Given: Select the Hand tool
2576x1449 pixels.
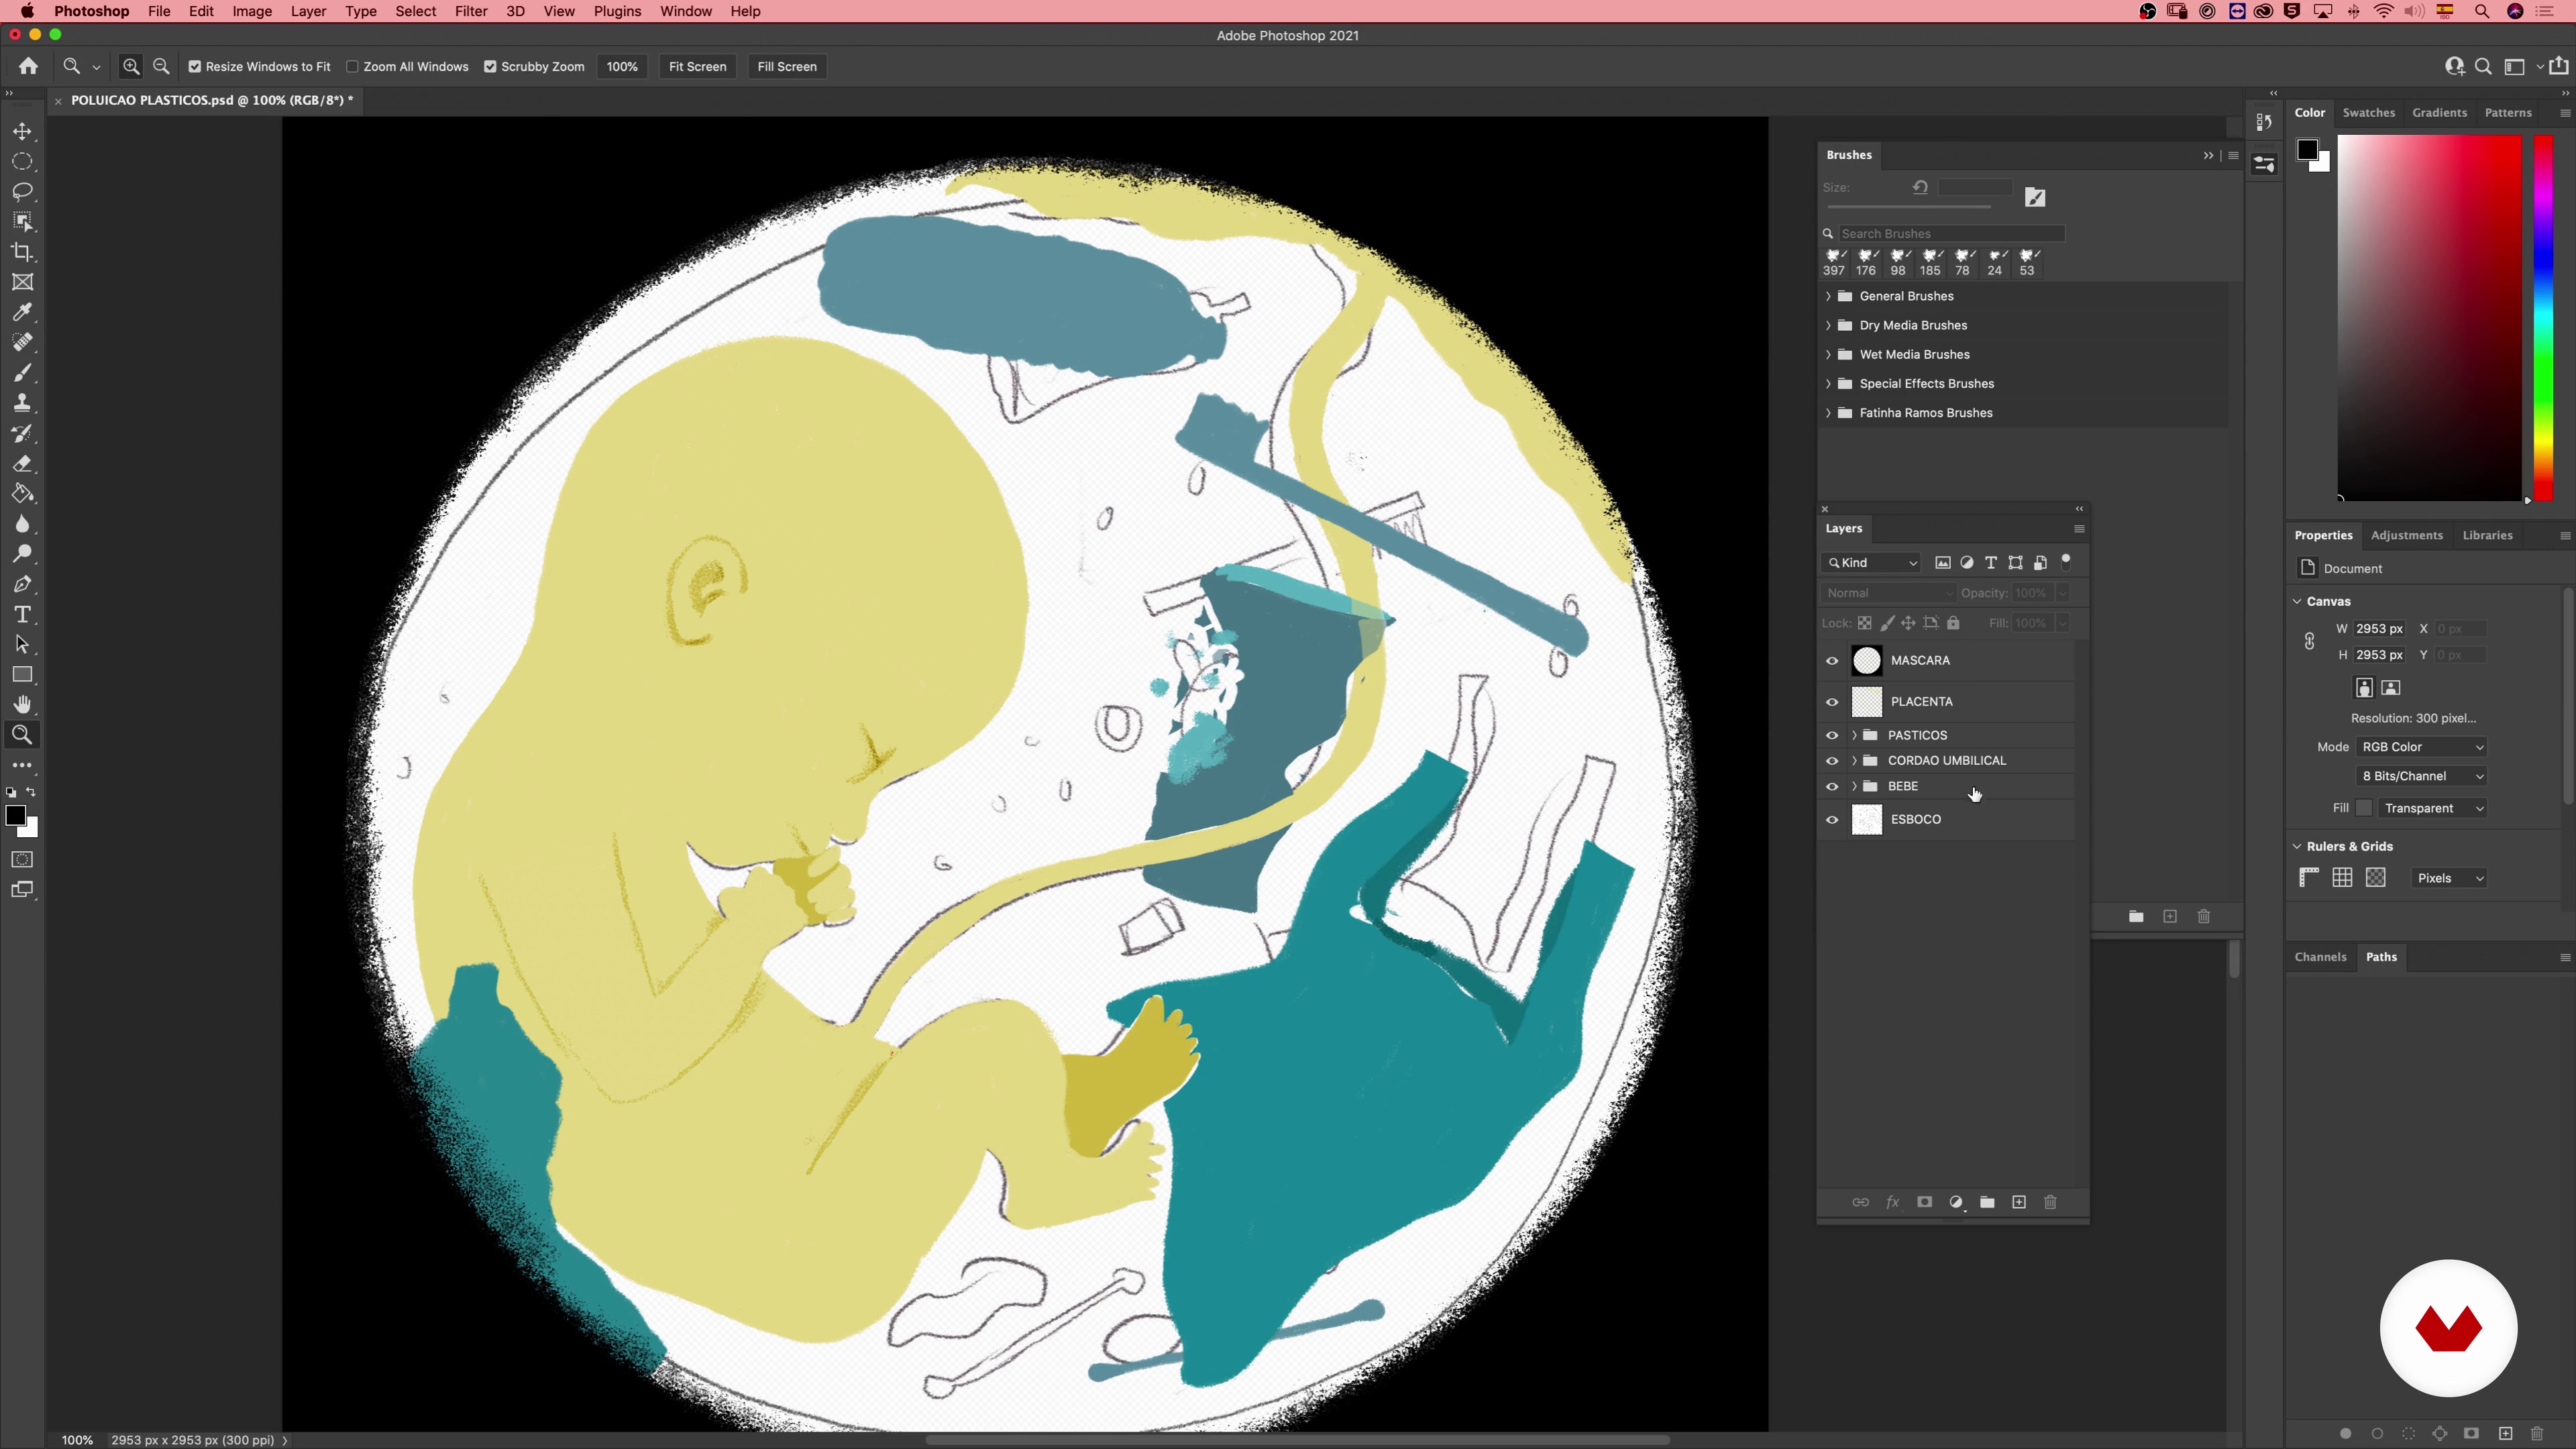Looking at the screenshot, I should tap(22, 705).
